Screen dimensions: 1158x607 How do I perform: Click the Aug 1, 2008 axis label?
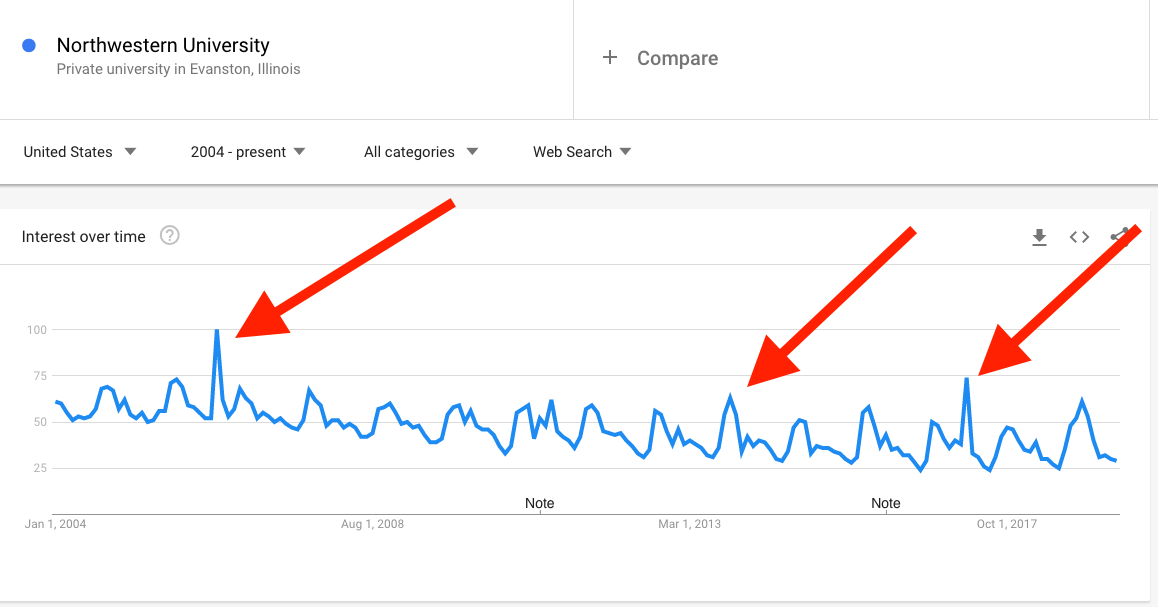pos(372,524)
